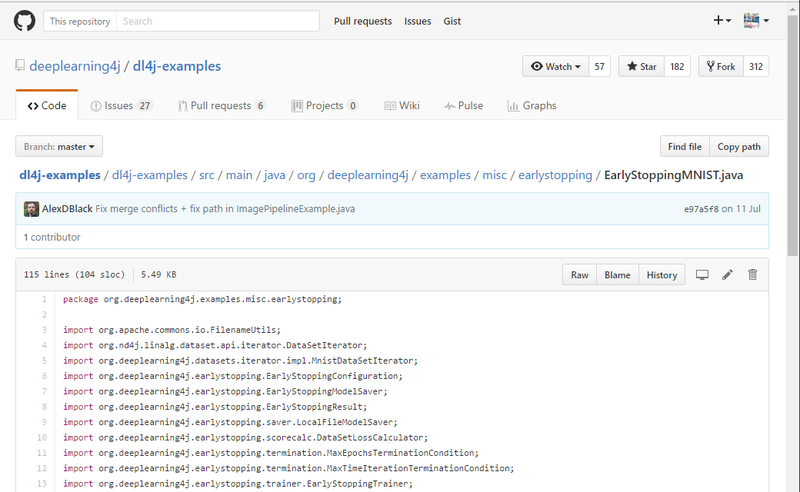The image size is (800, 492).
Task: Click AlexDBlack's avatar thumbnail
Action: 31,209
